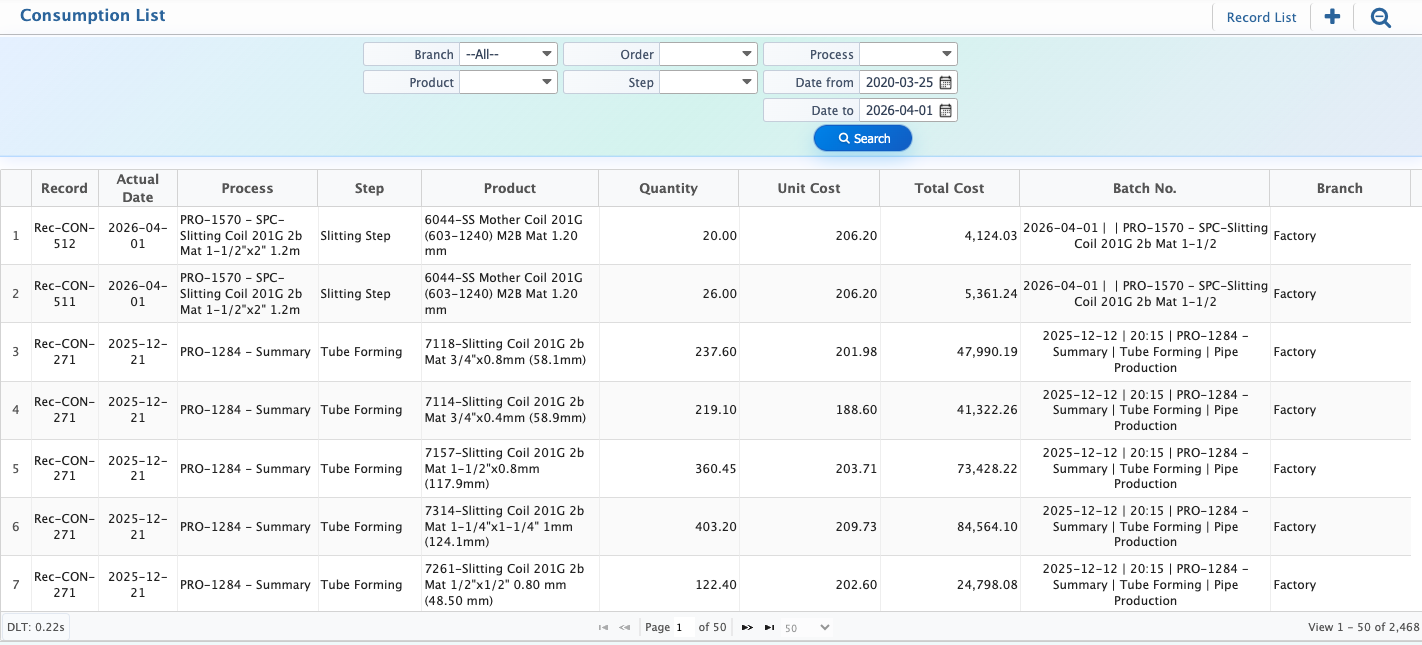Image resolution: width=1422 pixels, height=645 pixels.
Task: Open the Process filter dropdown
Action: (x=908, y=54)
